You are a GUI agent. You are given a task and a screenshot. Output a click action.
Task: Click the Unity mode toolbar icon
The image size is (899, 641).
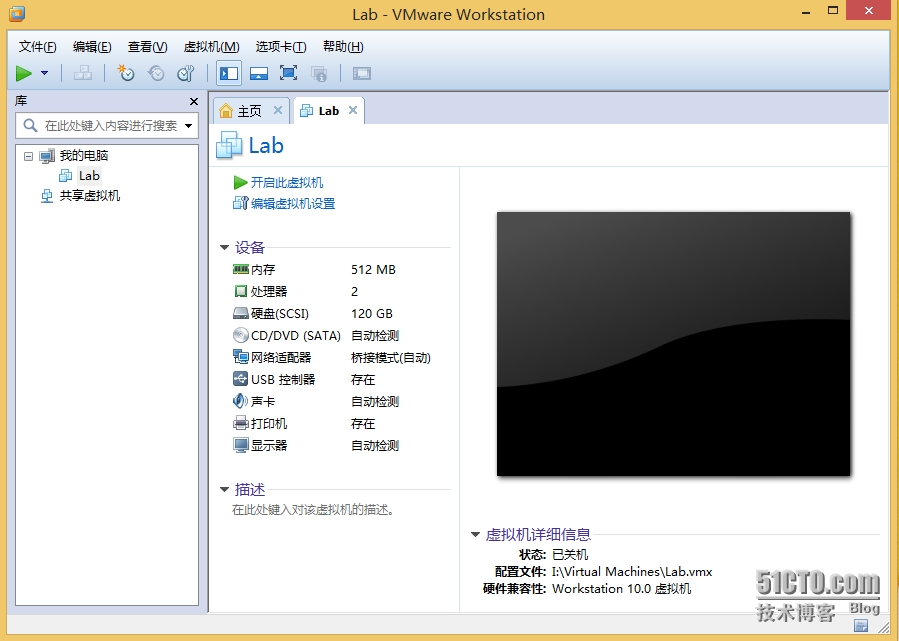point(319,73)
